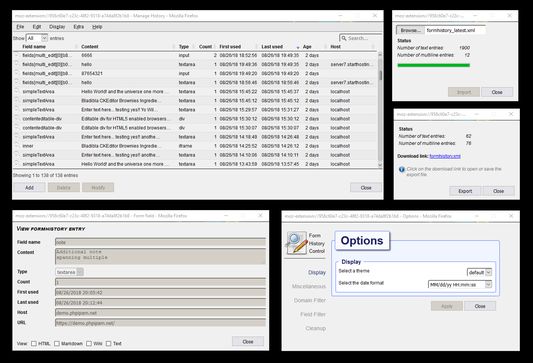Select the Display tab in Options sidebar
The image size is (533, 363).
[317, 272]
